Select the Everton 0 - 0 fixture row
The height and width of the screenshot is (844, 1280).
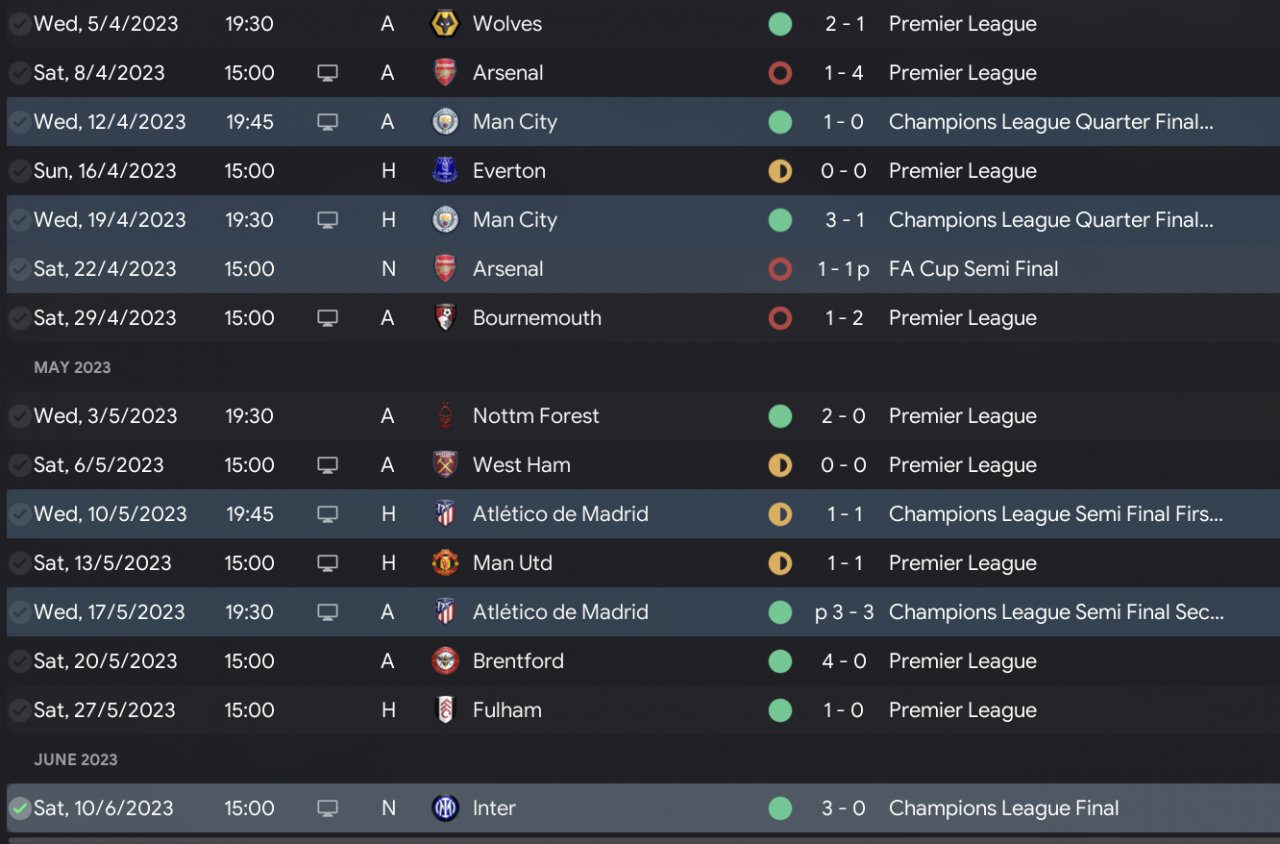640,171
